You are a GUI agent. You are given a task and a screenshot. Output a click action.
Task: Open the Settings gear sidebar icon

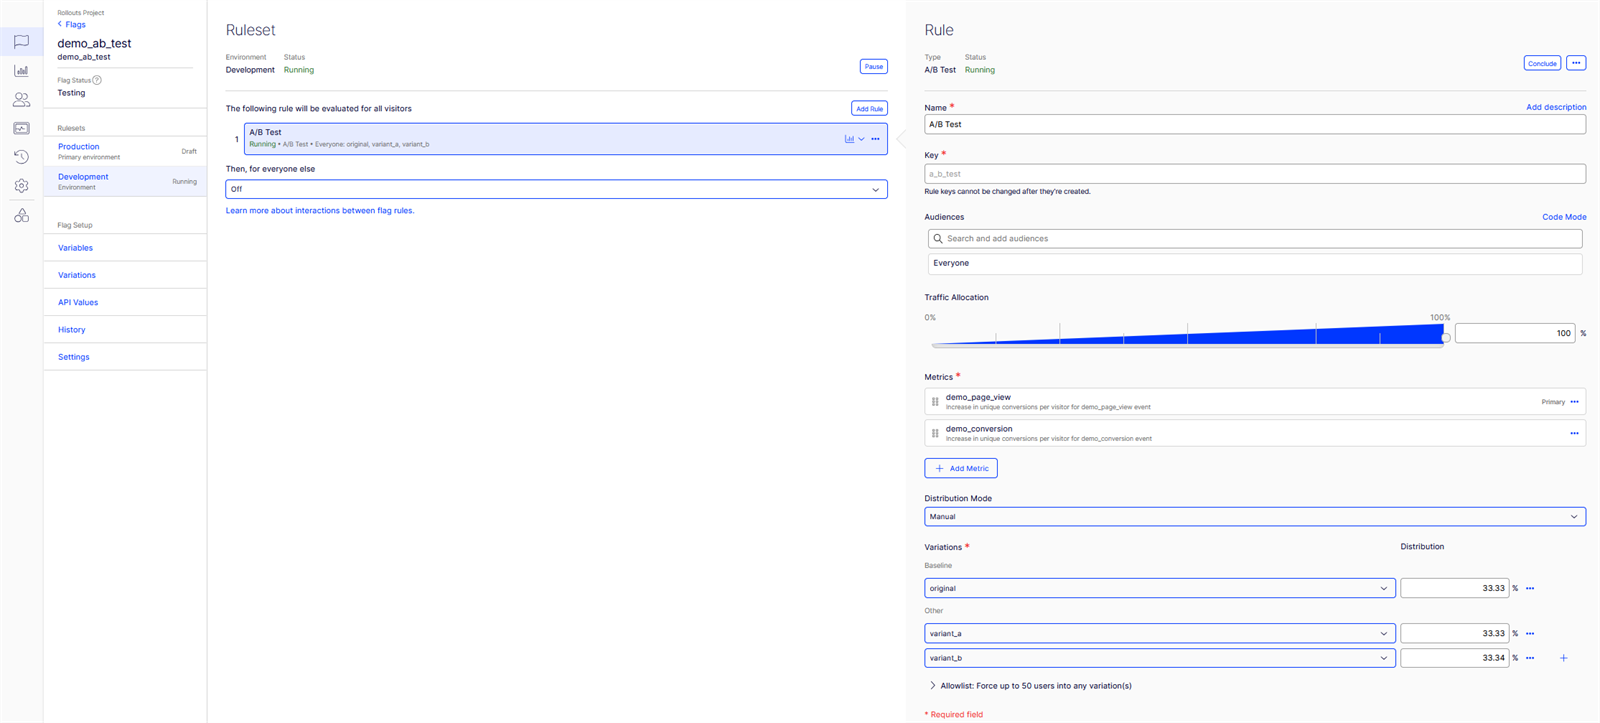coord(21,186)
